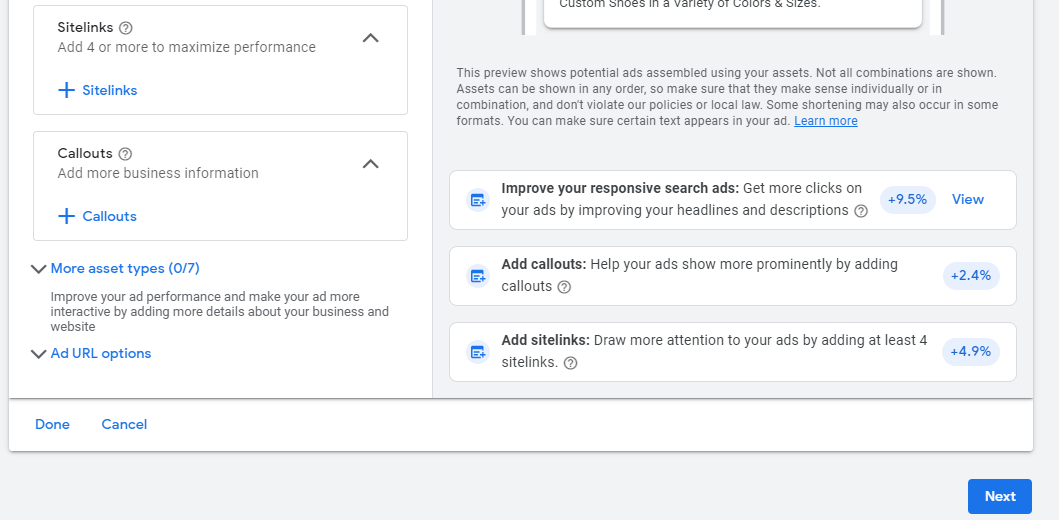
Task: Select 'Improve your responsive search ads:' heading
Action: click(x=620, y=188)
